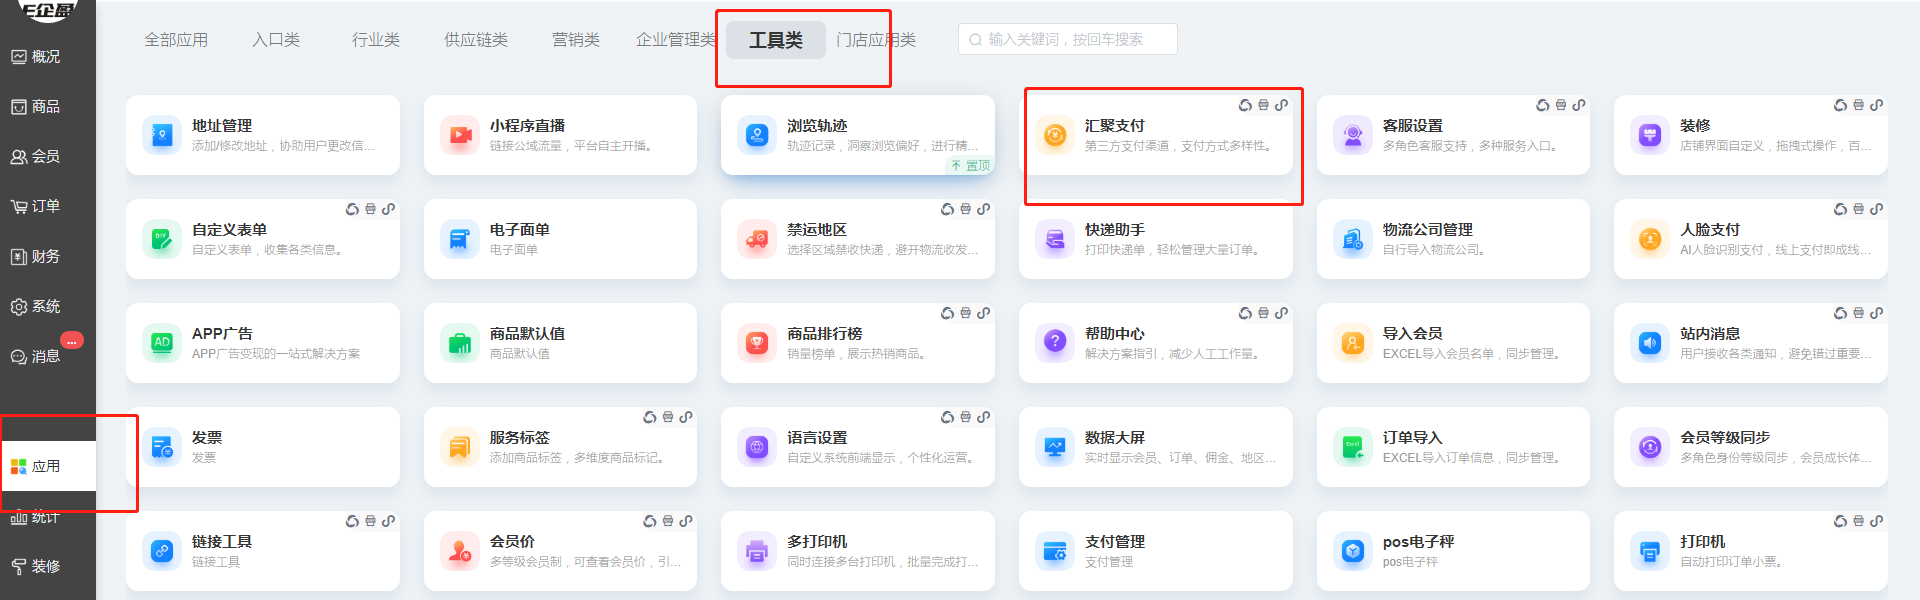Image resolution: width=1920 pixels, height=600 pixels.
Task: Open the 地址管理 location icon
Action: [162, 135]
